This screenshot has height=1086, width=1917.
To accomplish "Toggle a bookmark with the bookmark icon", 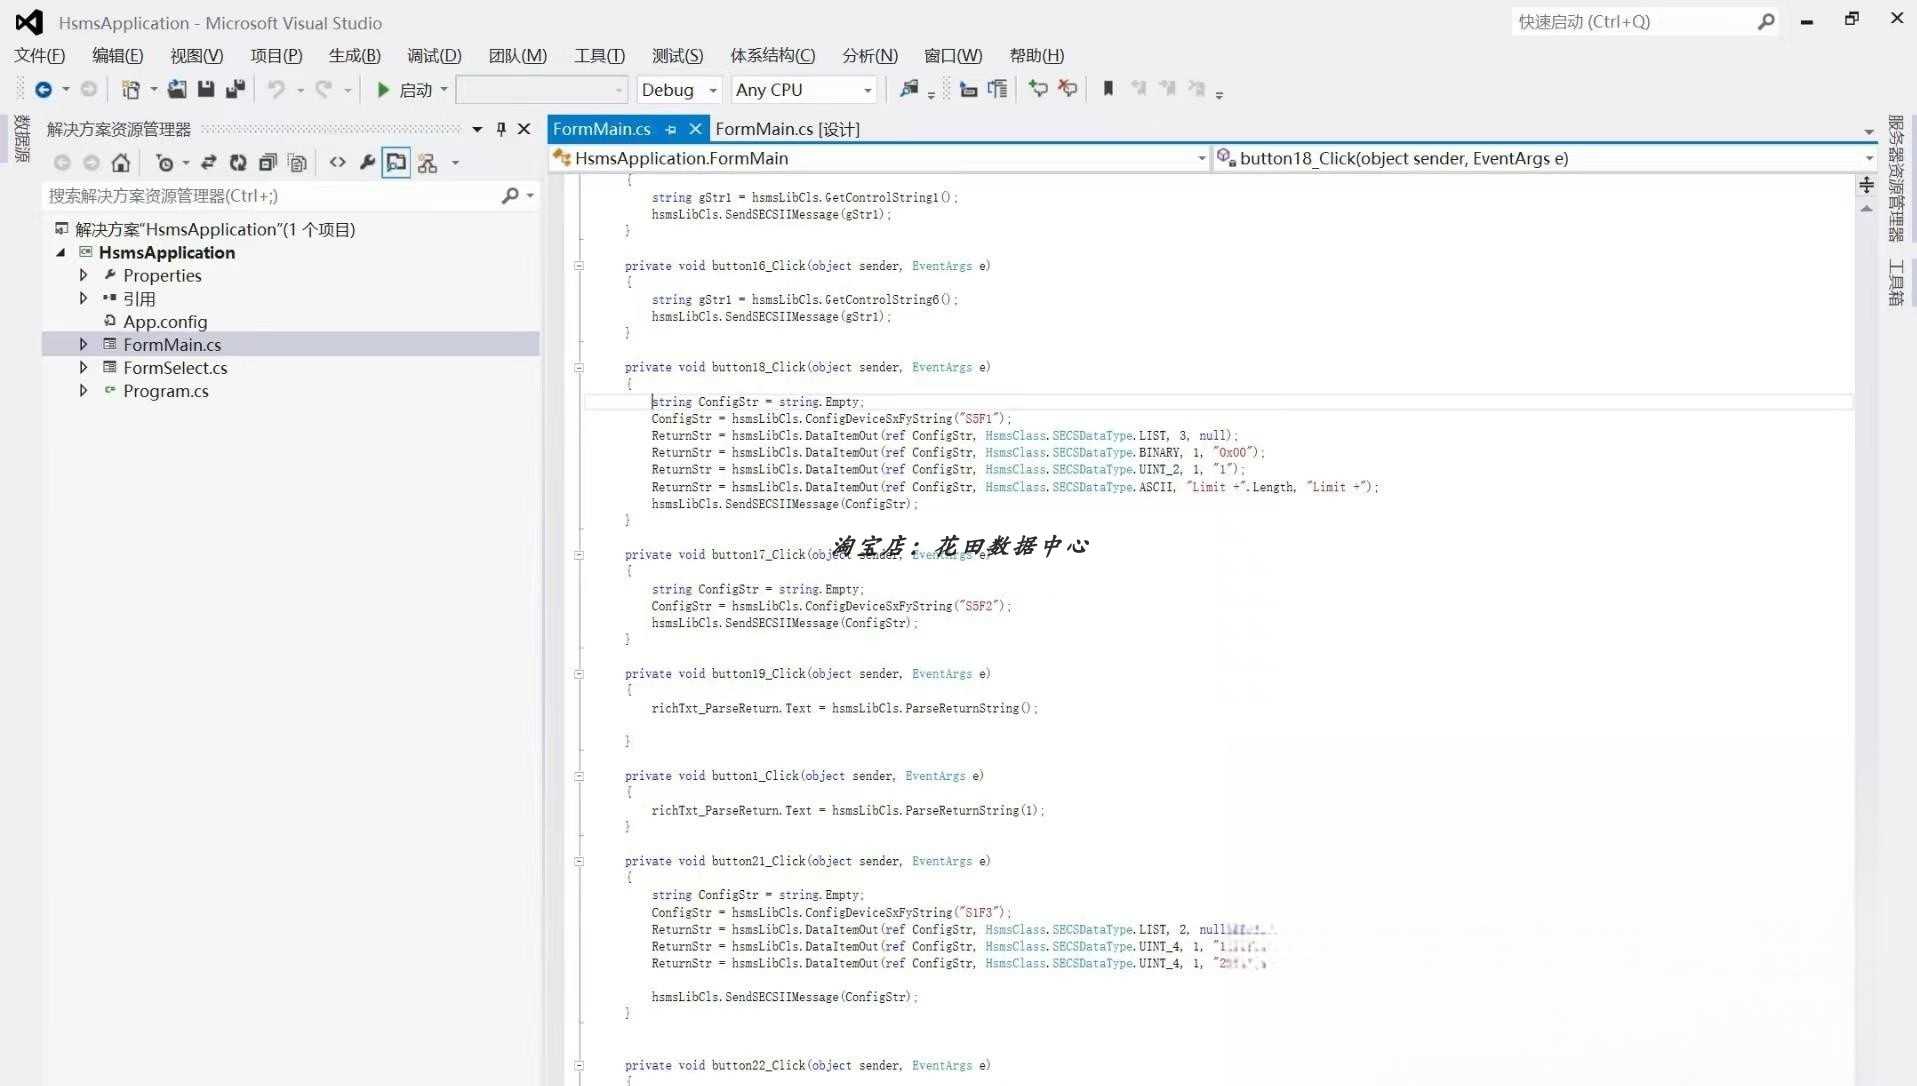I will coord(1108,89).
